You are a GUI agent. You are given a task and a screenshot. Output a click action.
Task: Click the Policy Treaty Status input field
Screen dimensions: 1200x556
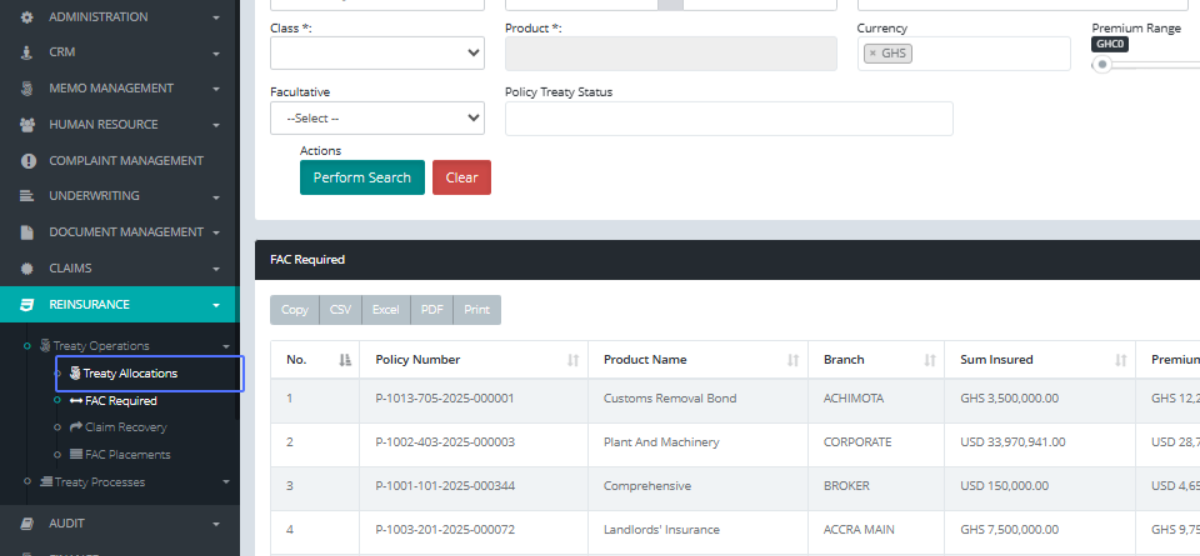728,118
